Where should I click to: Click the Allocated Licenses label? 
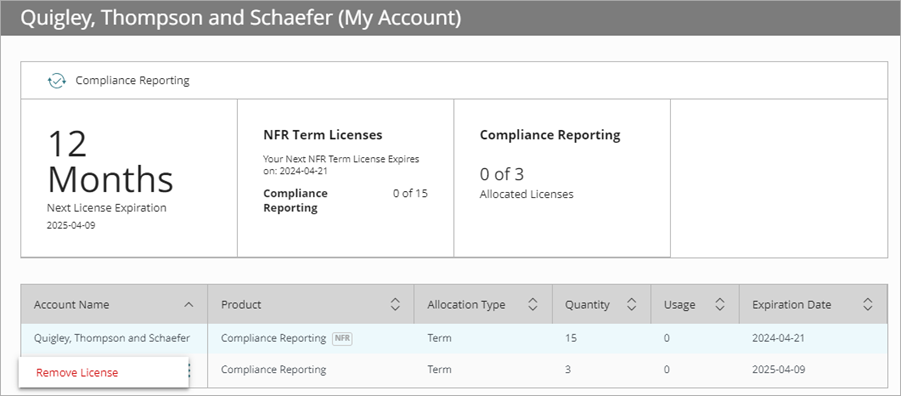[x=526, y=194]
